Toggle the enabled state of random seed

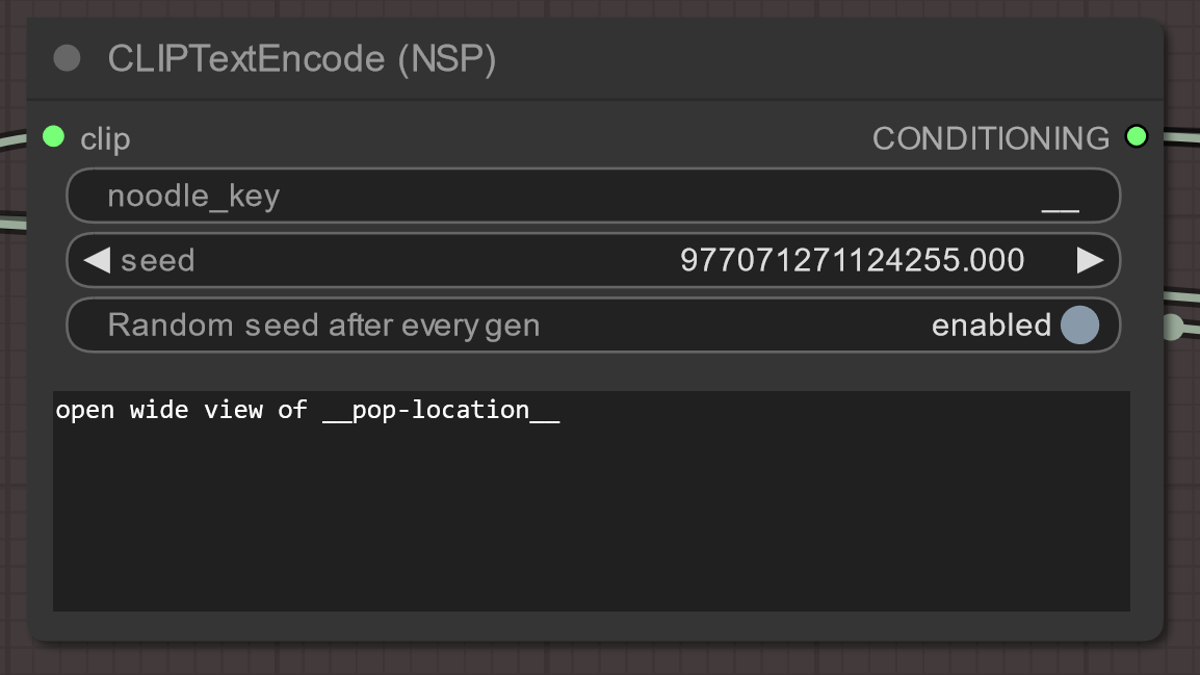coord(1078,324)
